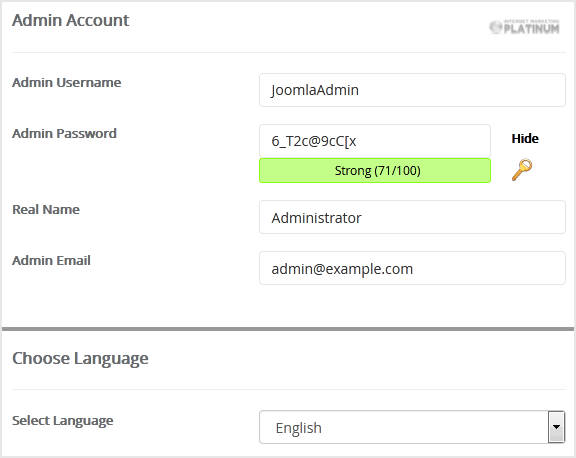
Task: Click the Admin Email input box
Action: click(x=412, y=268)
